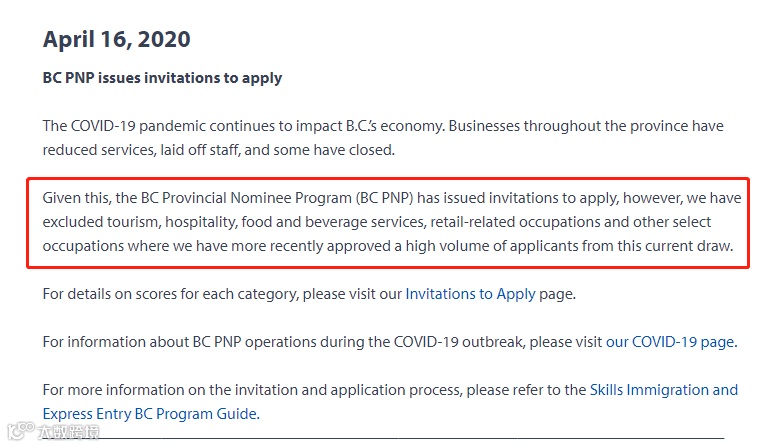Viewport: 757px width, 447px height.
Task: Click the watermark logo icon at bottom-left
Action: (x=20, y=431)
